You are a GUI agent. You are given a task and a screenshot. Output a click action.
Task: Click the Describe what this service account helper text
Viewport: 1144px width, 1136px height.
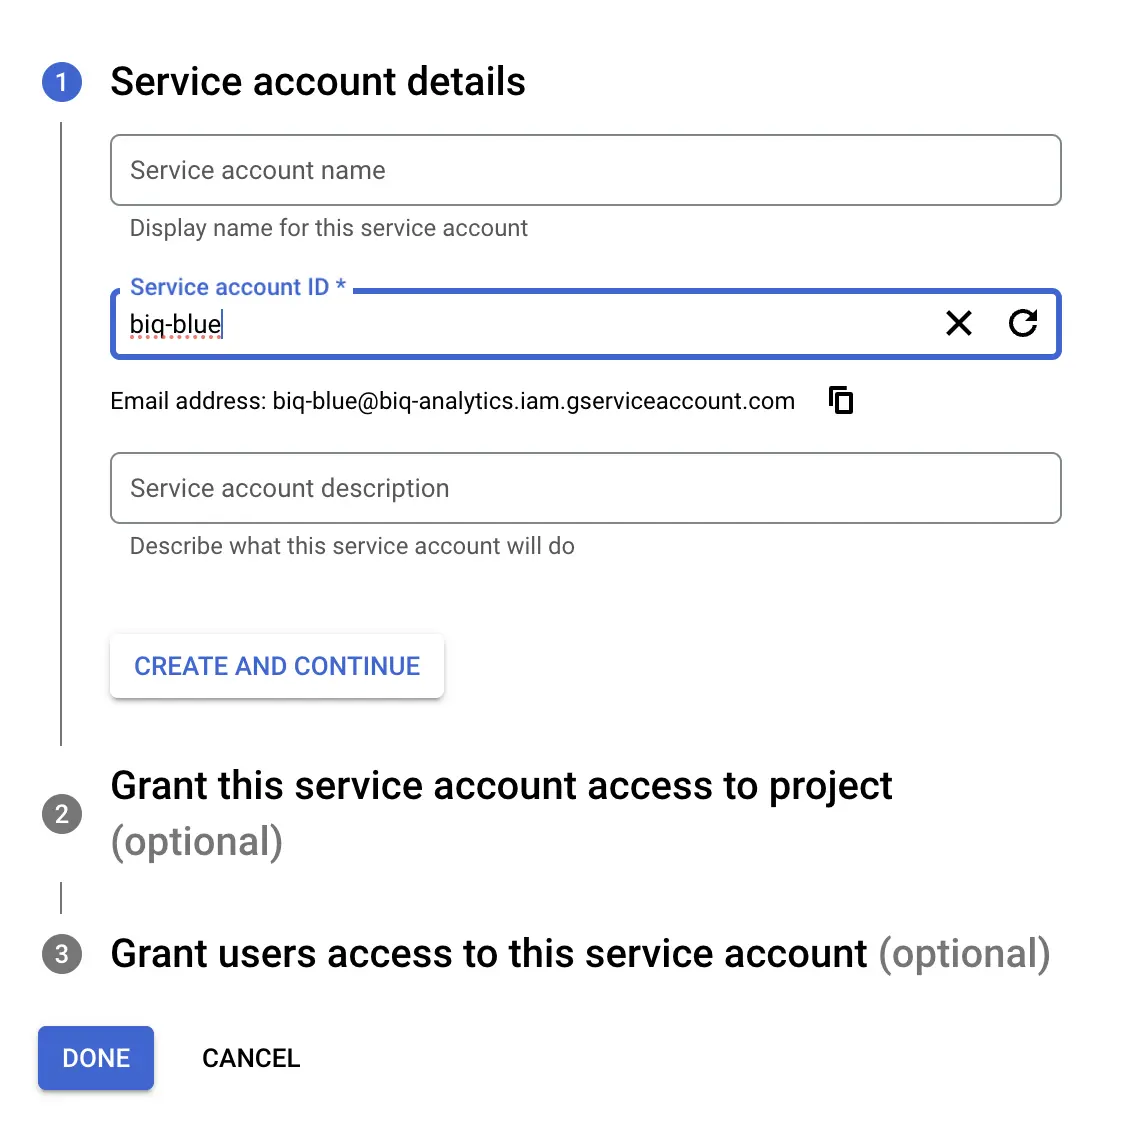[352, 546]
